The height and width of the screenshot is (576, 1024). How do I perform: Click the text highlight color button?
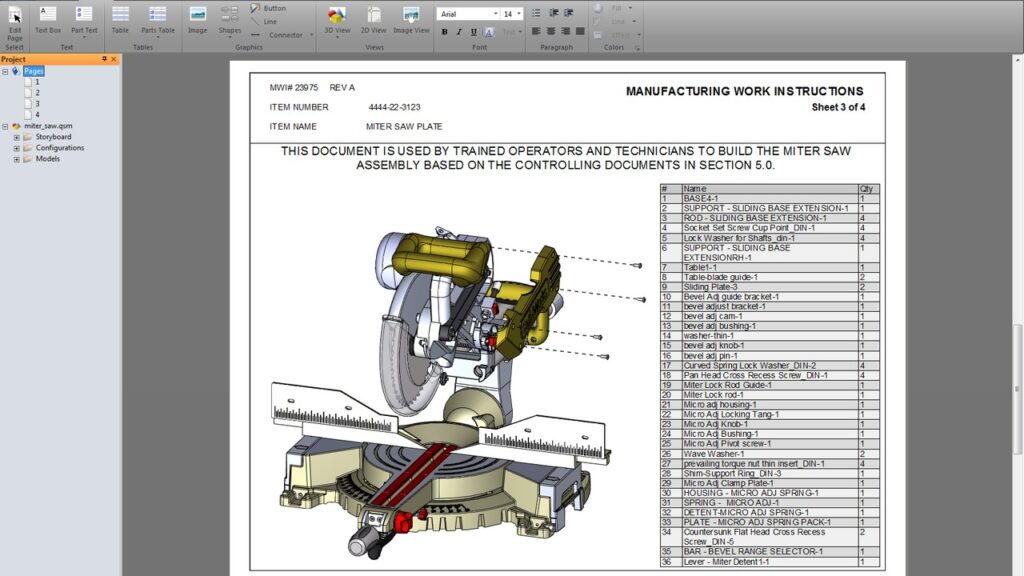[x=488, y=32]
